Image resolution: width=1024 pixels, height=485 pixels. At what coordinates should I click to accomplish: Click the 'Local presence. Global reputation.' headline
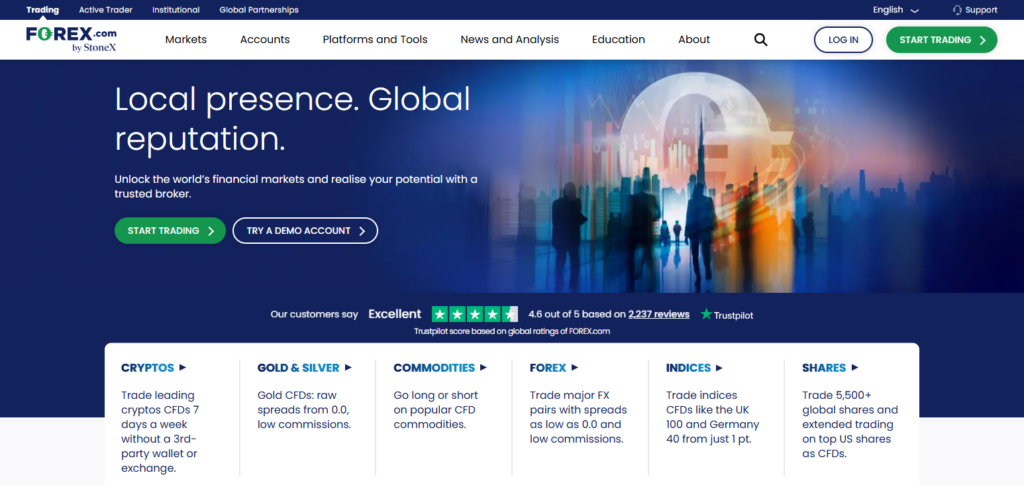(293, 119)
